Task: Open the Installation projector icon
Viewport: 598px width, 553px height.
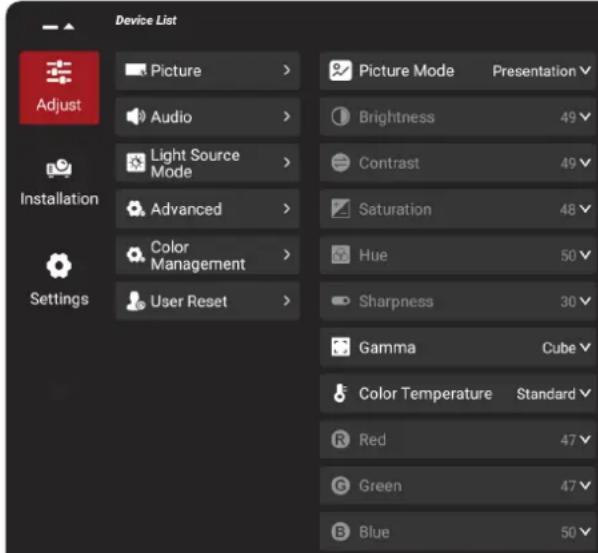Action: pyautogui.click(x=59, y=168)
